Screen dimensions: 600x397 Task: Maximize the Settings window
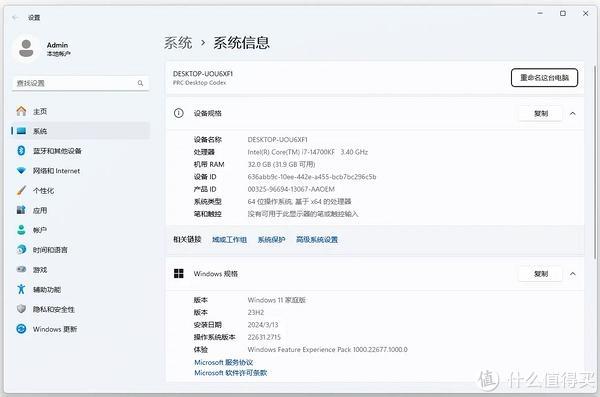[x=562, y=13]
